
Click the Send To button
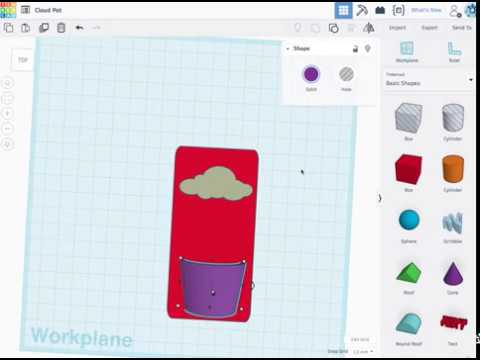pyautogui.click(x=462, y=28)
